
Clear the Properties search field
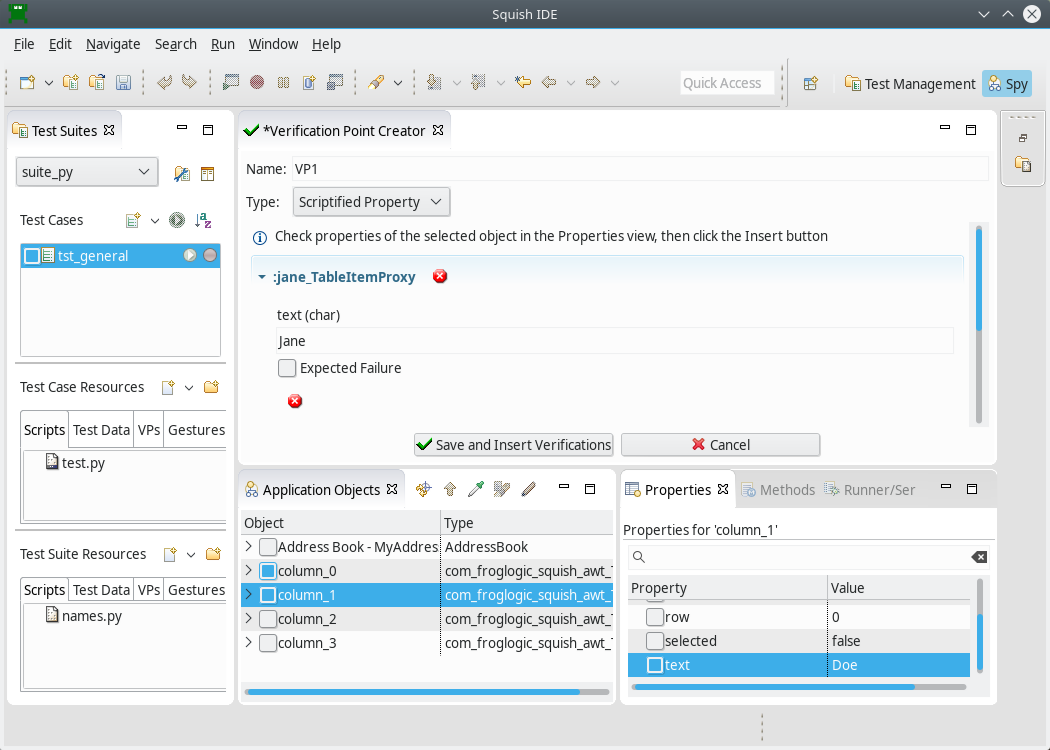tap(978, 557)
